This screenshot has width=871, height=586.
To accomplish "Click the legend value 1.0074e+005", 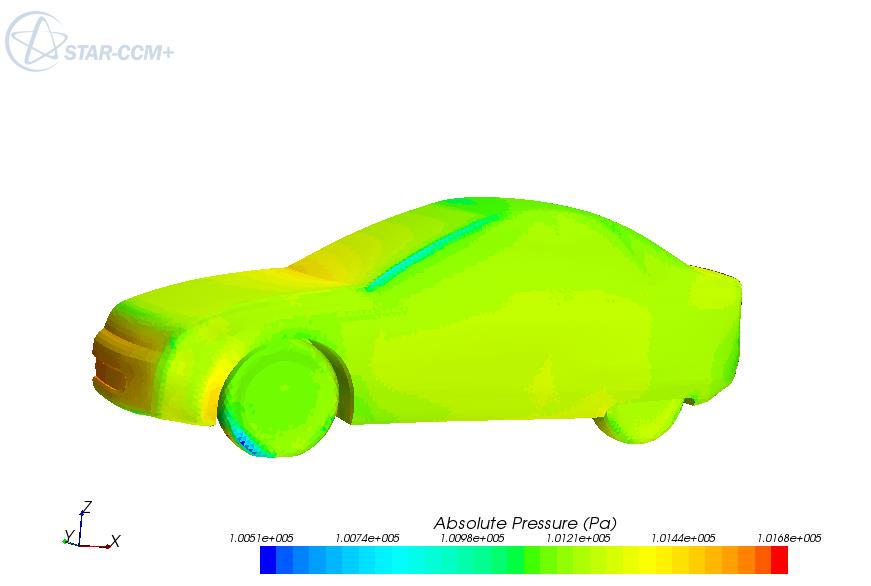I will click(367, 538).
